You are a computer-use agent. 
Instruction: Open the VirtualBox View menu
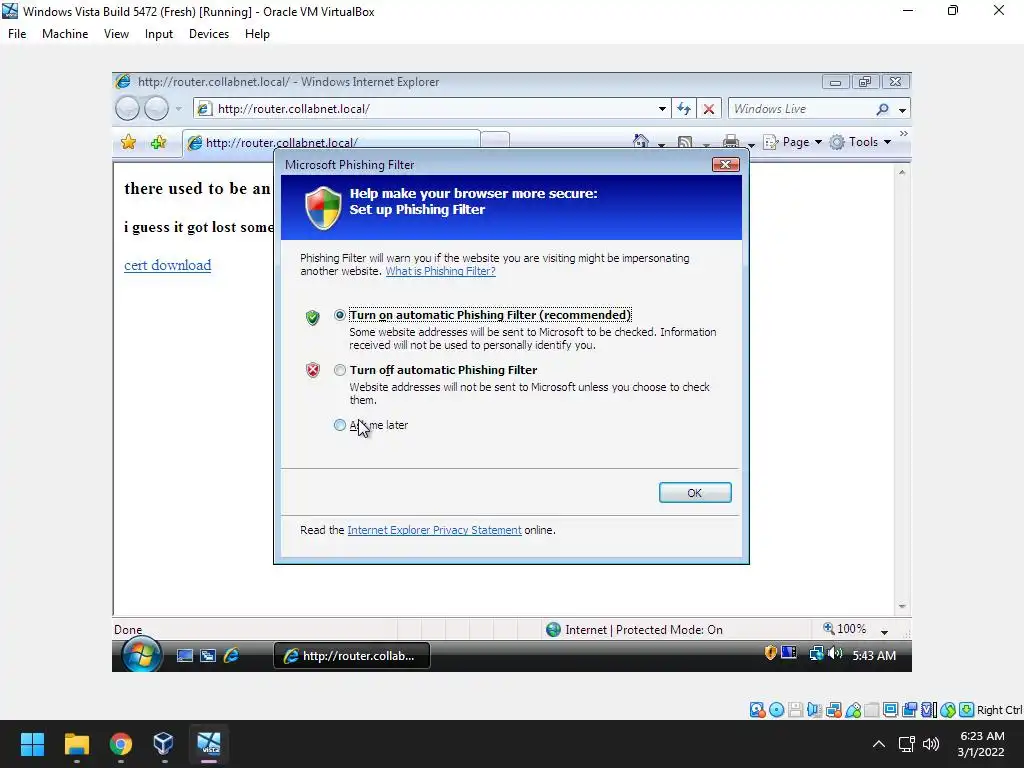(x=116, y=34)
